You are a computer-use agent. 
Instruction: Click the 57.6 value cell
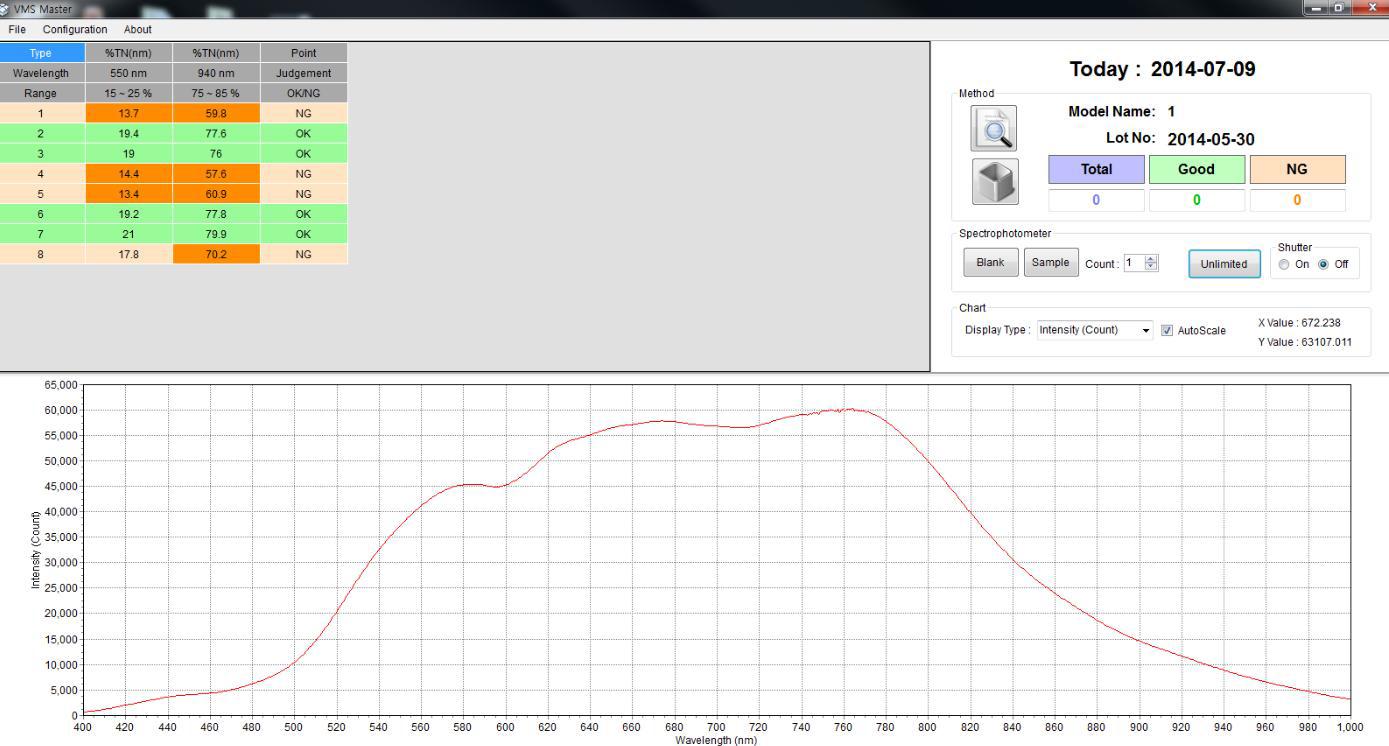[x=216, y=174]
